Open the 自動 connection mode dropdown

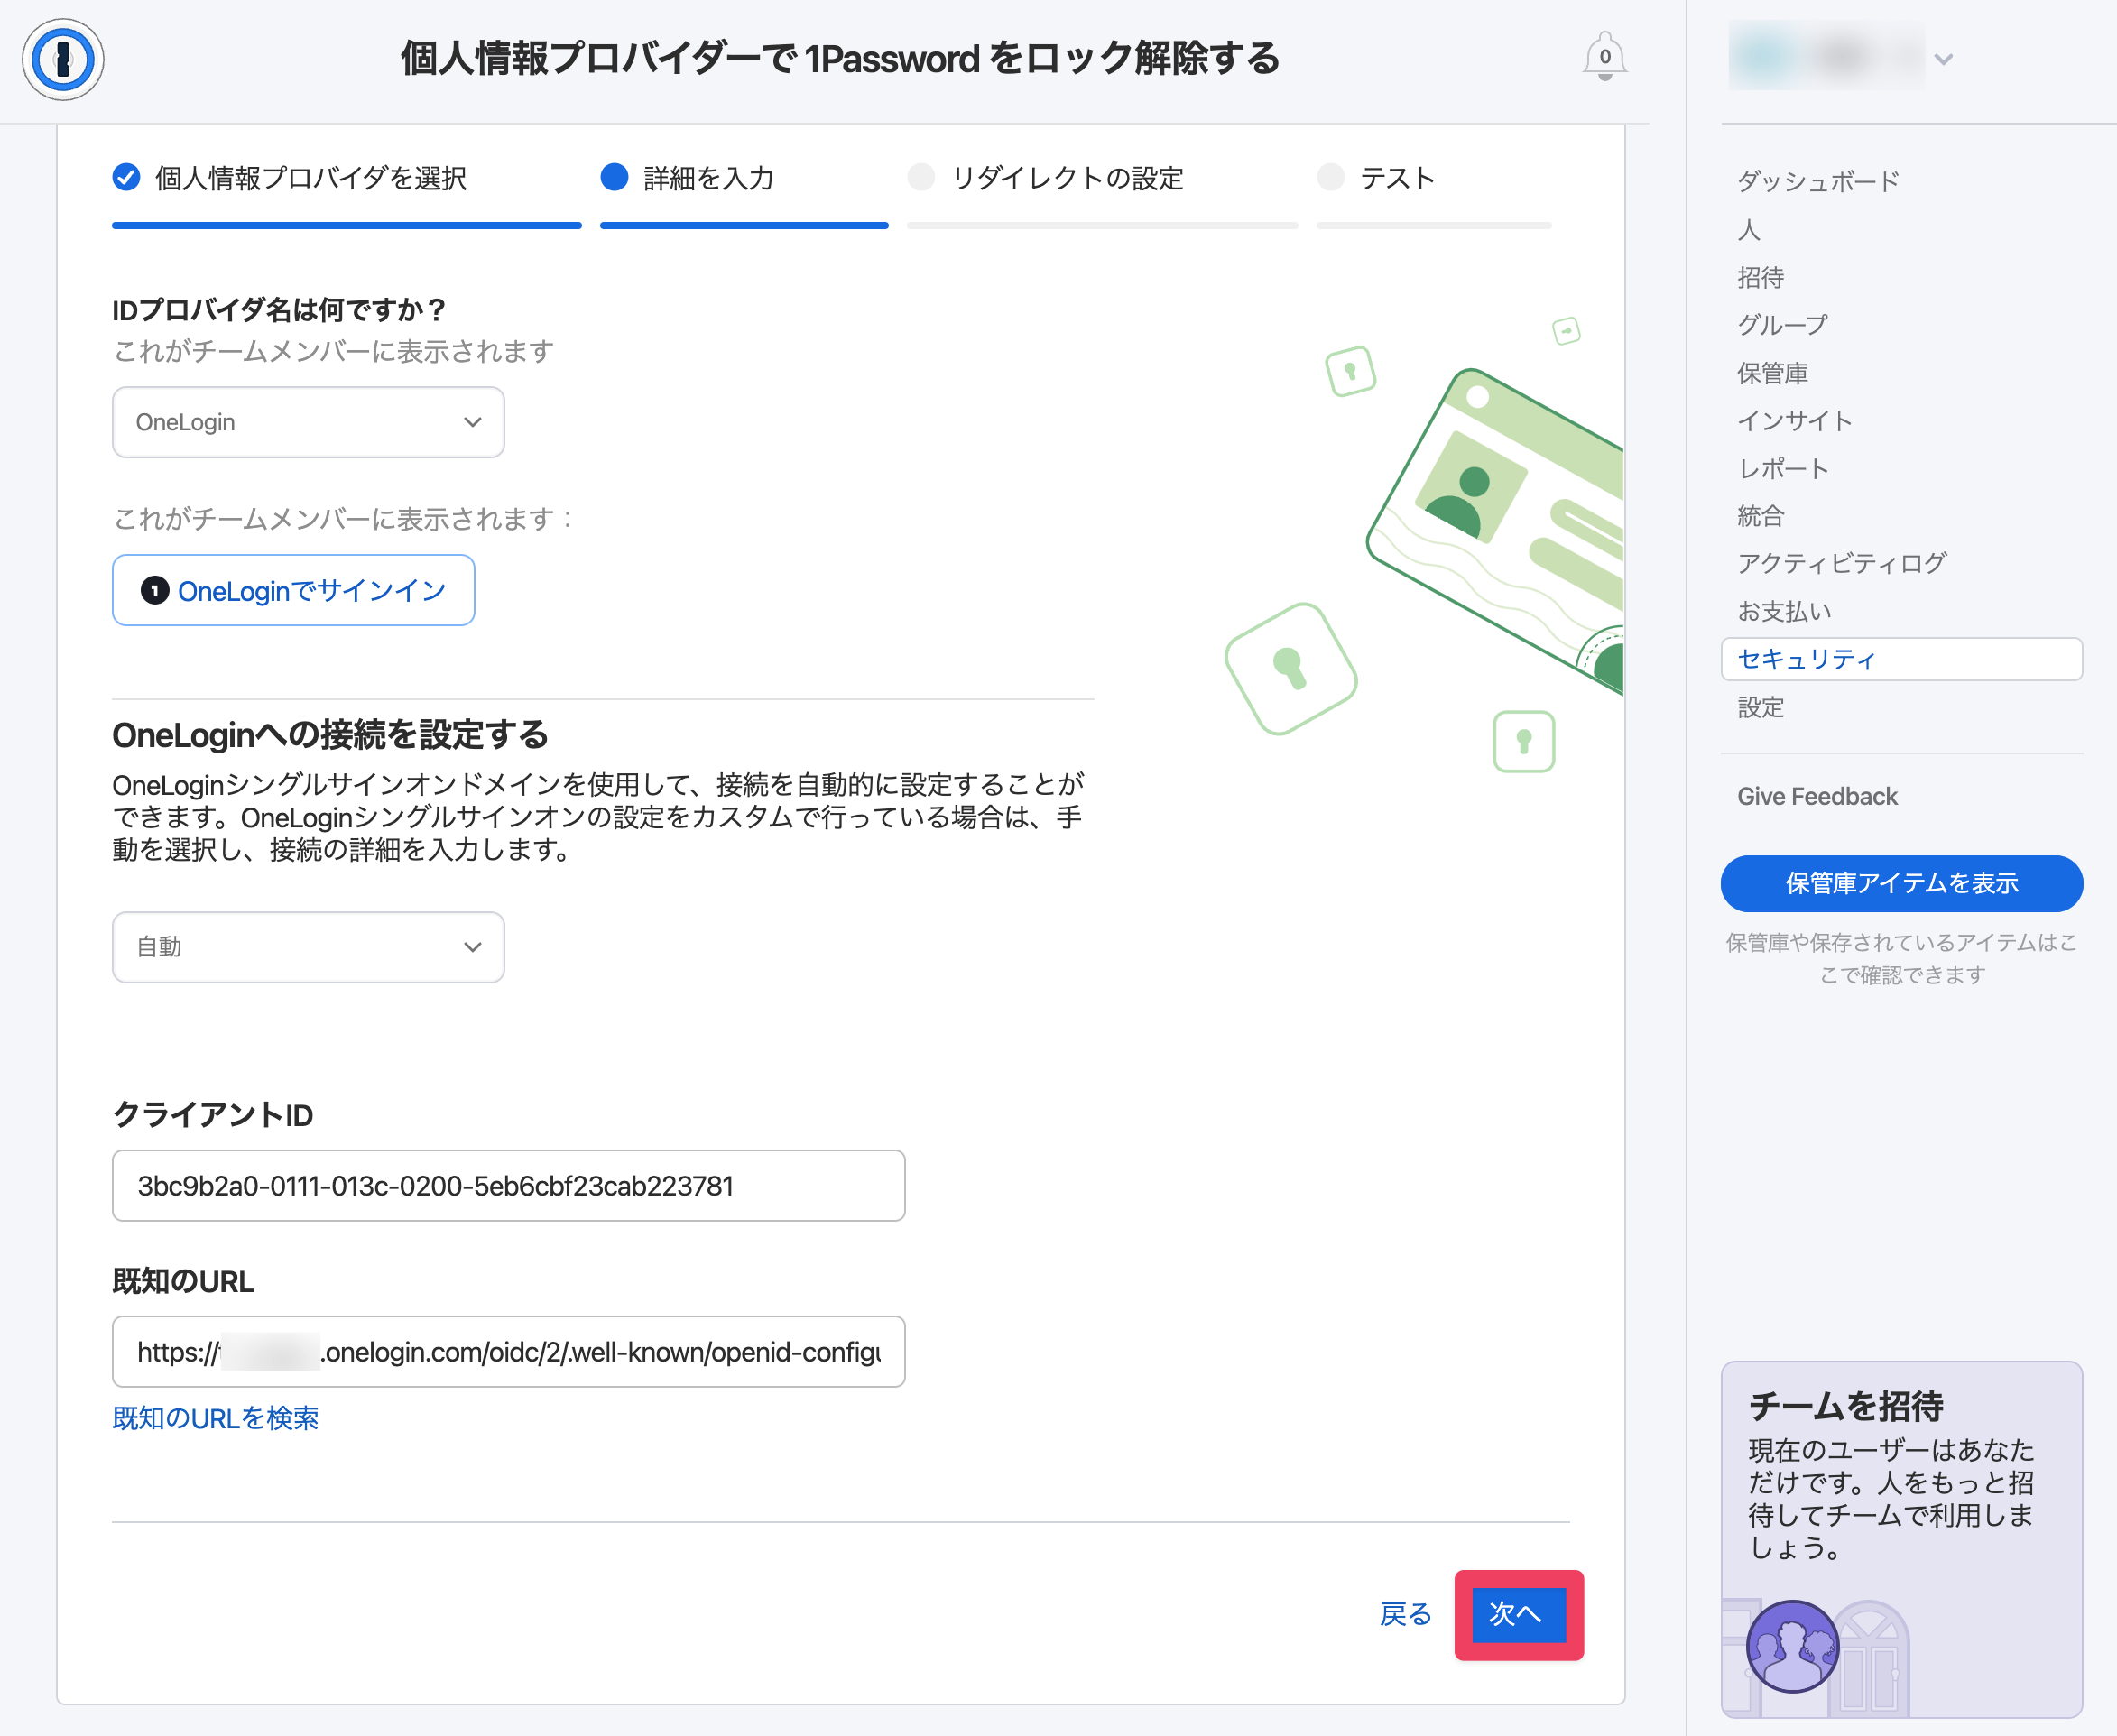308,947
